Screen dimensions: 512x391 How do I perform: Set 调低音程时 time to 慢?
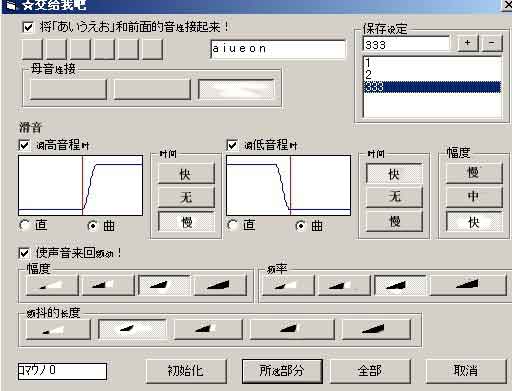tap(394, 221)
